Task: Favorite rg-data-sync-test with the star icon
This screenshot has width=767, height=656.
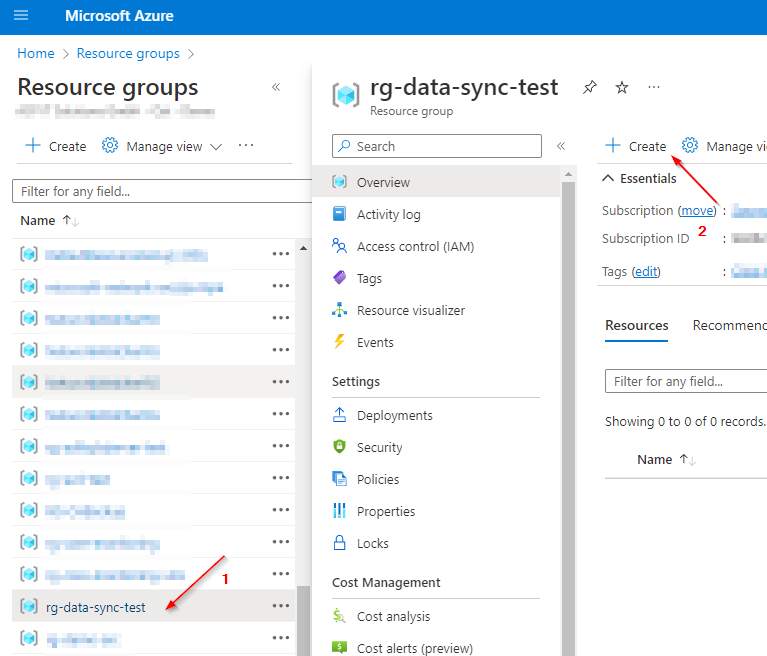Action: point(622,88)
